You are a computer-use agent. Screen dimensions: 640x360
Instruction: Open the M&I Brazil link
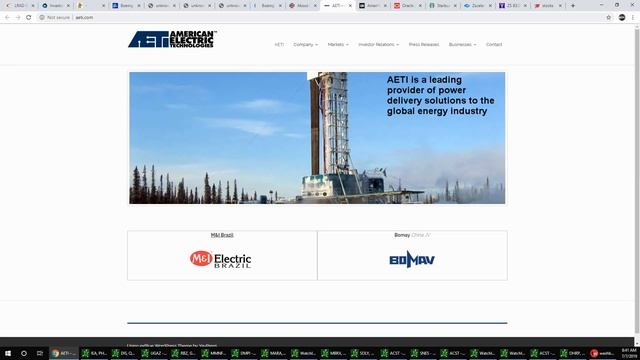click(x=222, y=235)
